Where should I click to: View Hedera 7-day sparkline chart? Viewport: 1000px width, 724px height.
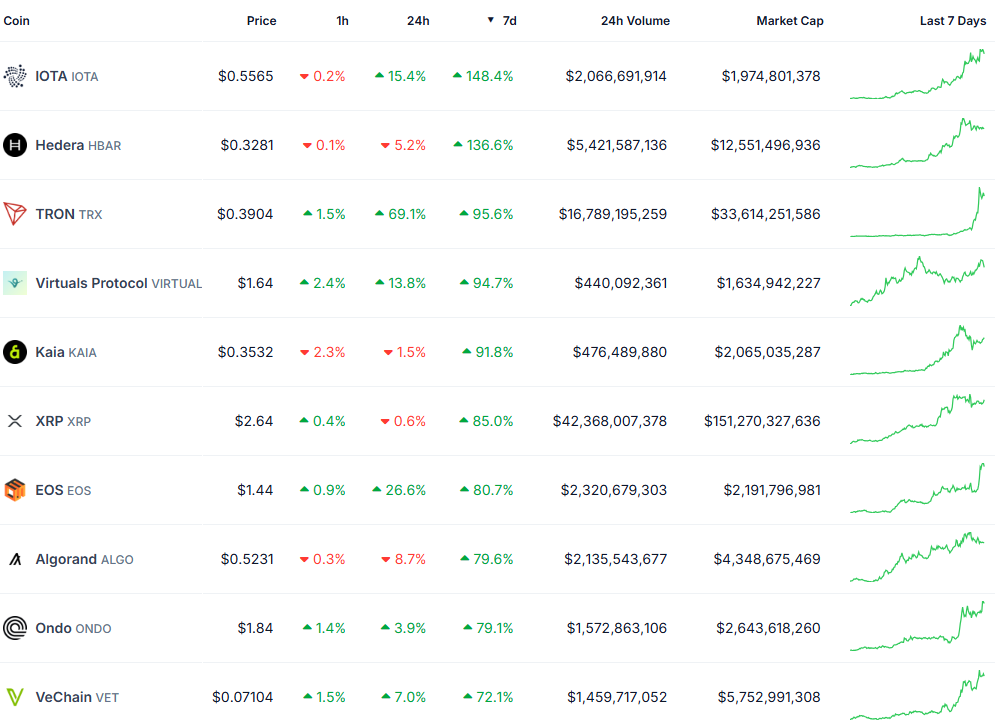[918, 144]
